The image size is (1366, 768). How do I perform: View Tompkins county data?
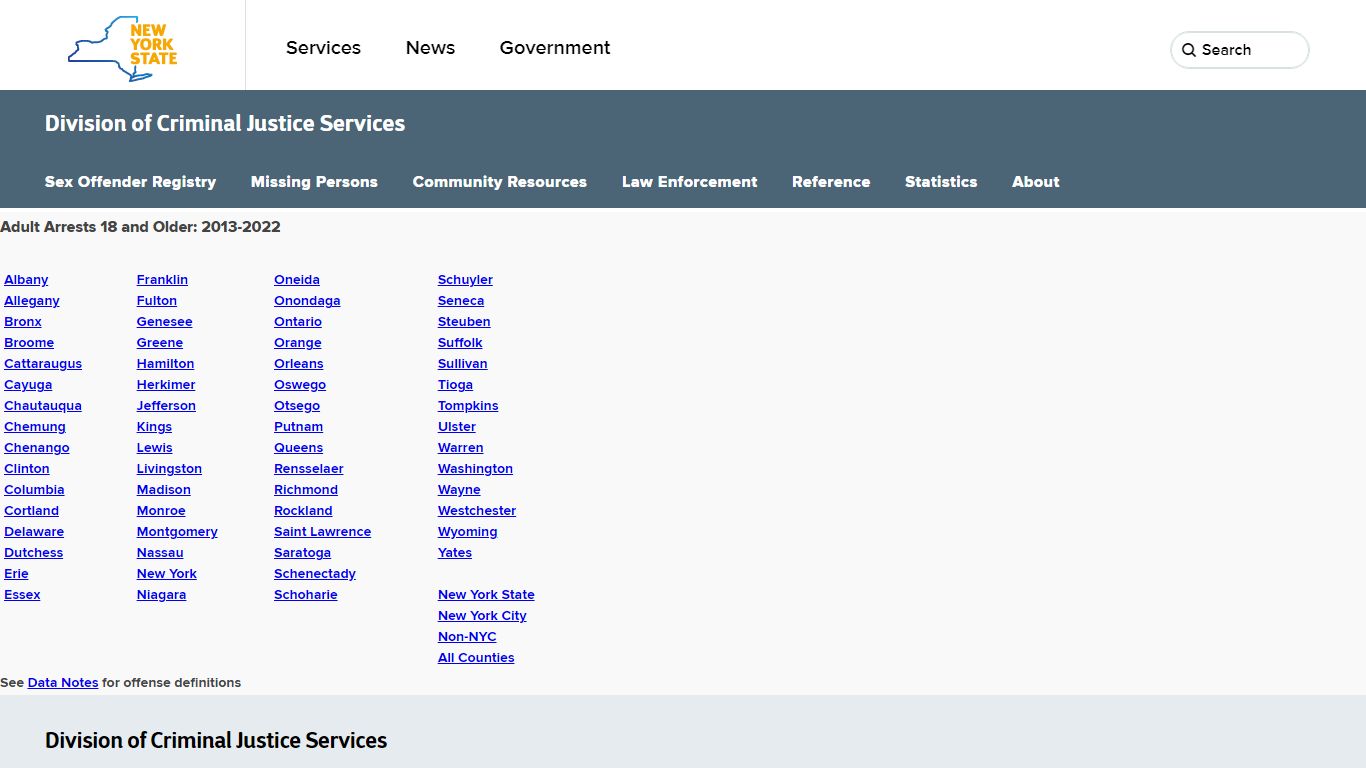coord(468,406)
